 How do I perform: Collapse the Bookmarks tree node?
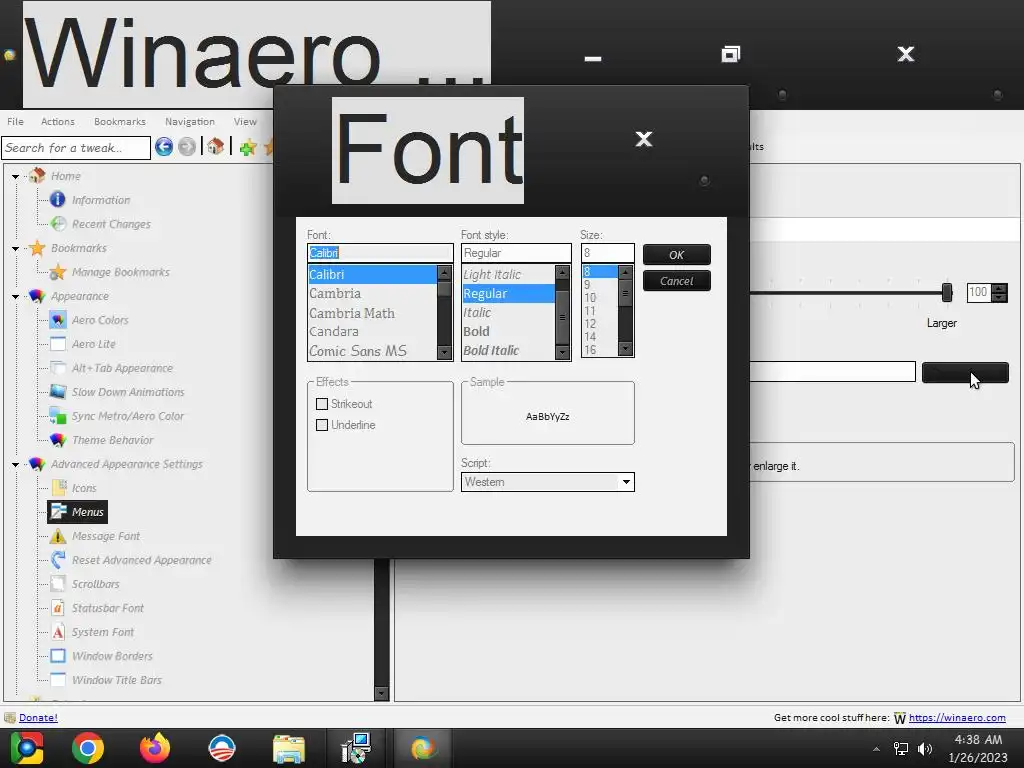point(15,248)
